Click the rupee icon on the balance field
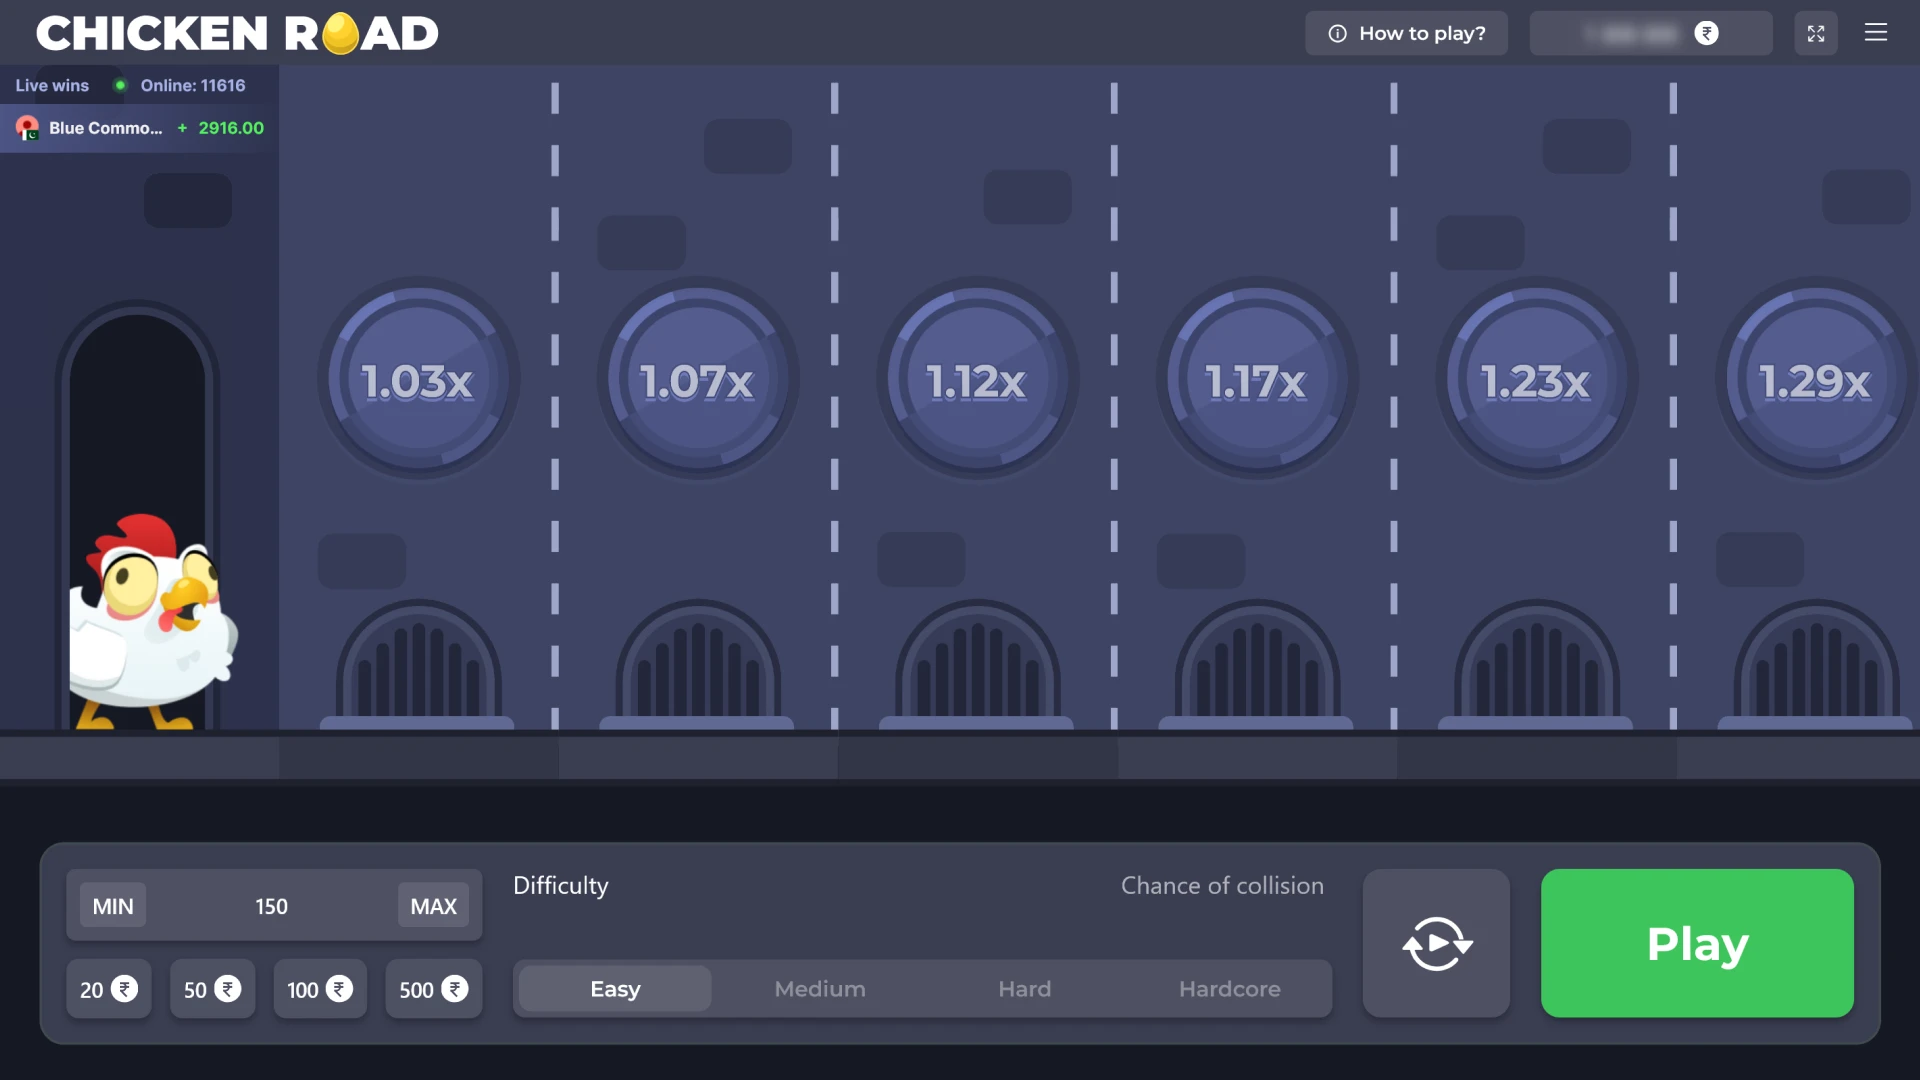The height and width of the screenshot is (1080, 1920). (1707, 33)
